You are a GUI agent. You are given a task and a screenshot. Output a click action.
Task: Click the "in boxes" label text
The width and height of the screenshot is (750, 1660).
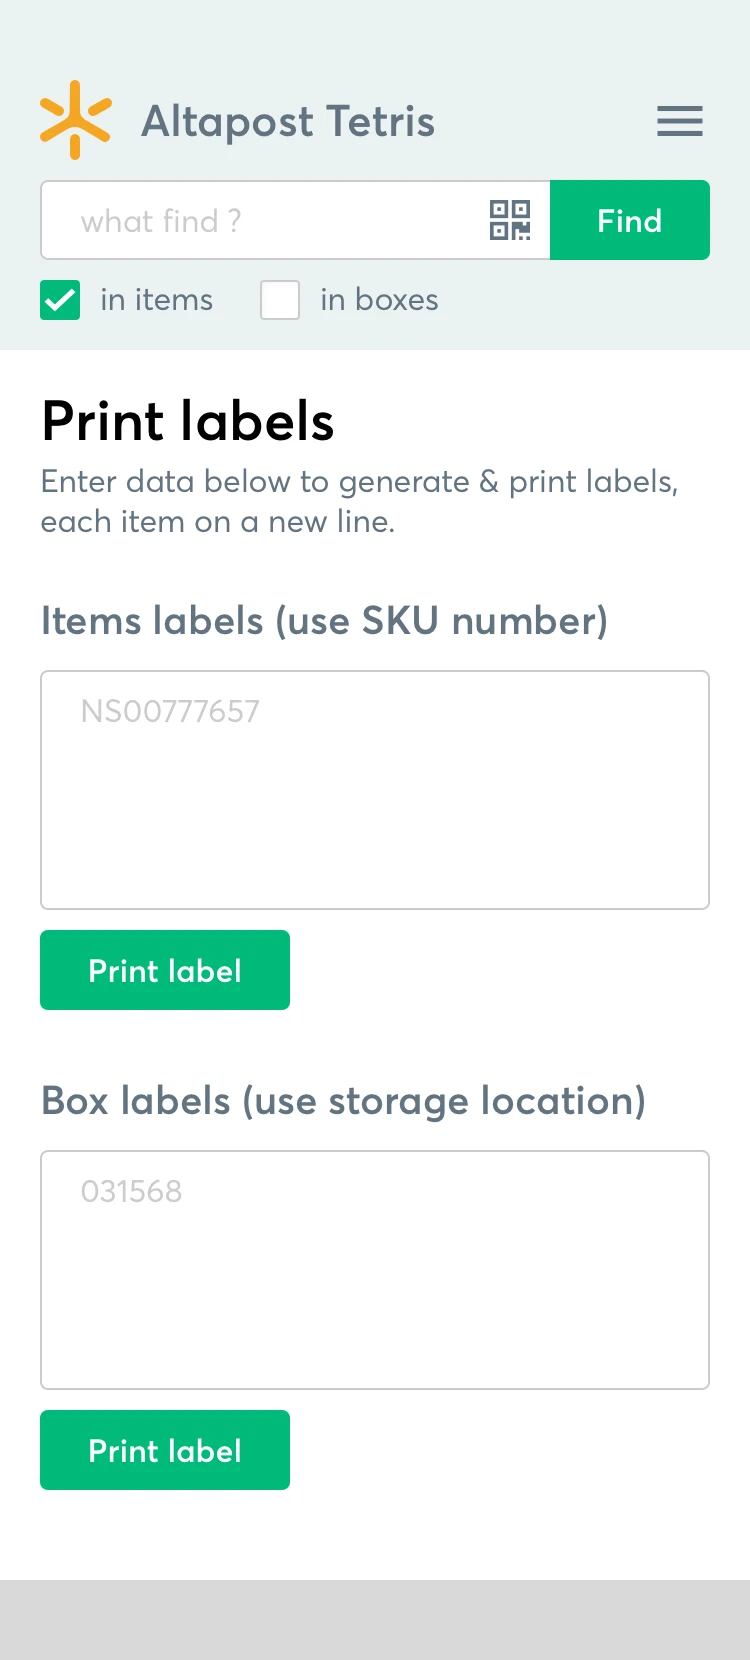click(x=379, y=300)
